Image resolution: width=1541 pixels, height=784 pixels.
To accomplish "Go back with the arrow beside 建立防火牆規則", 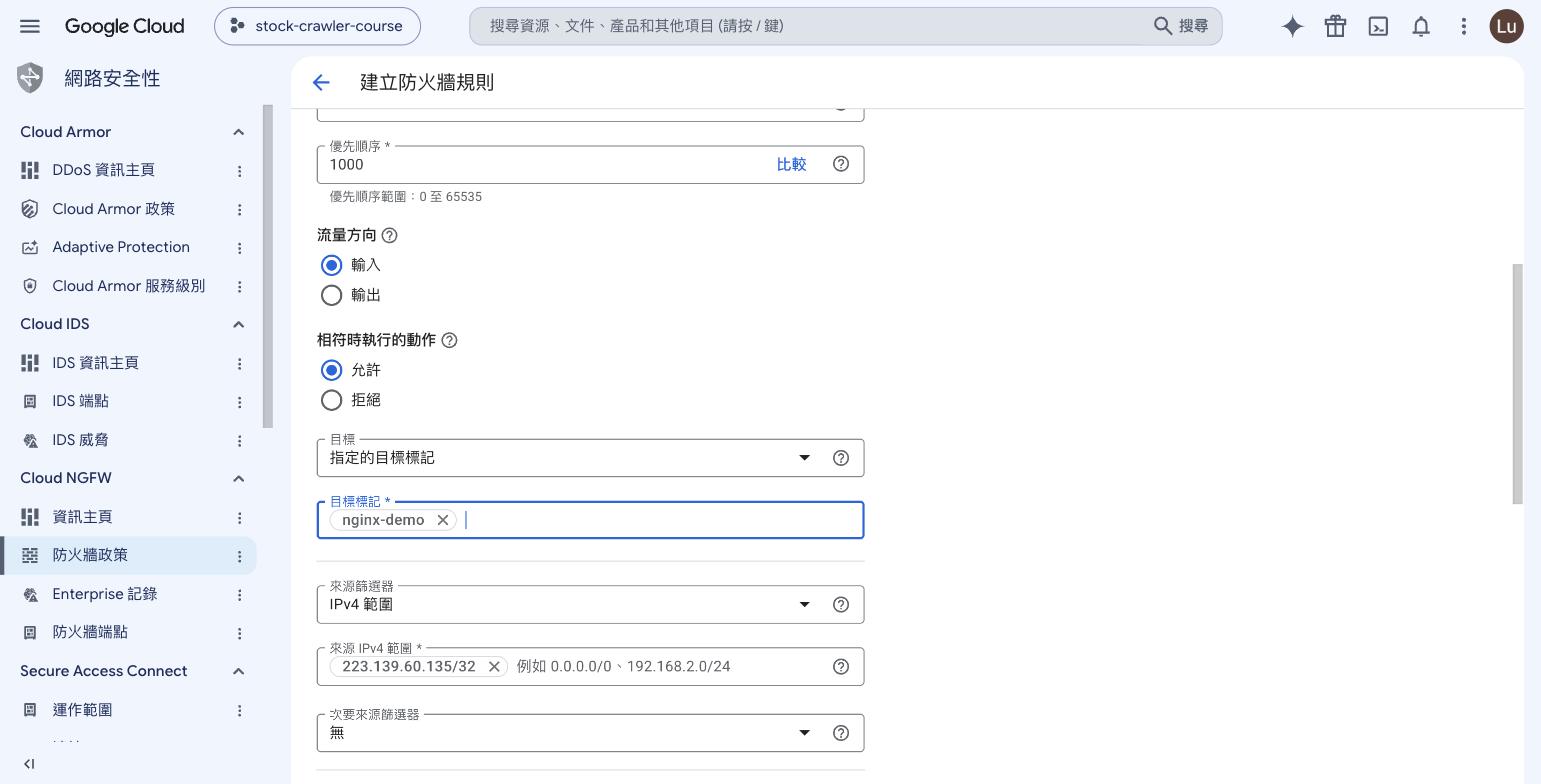I will click(x=321, y=83).
